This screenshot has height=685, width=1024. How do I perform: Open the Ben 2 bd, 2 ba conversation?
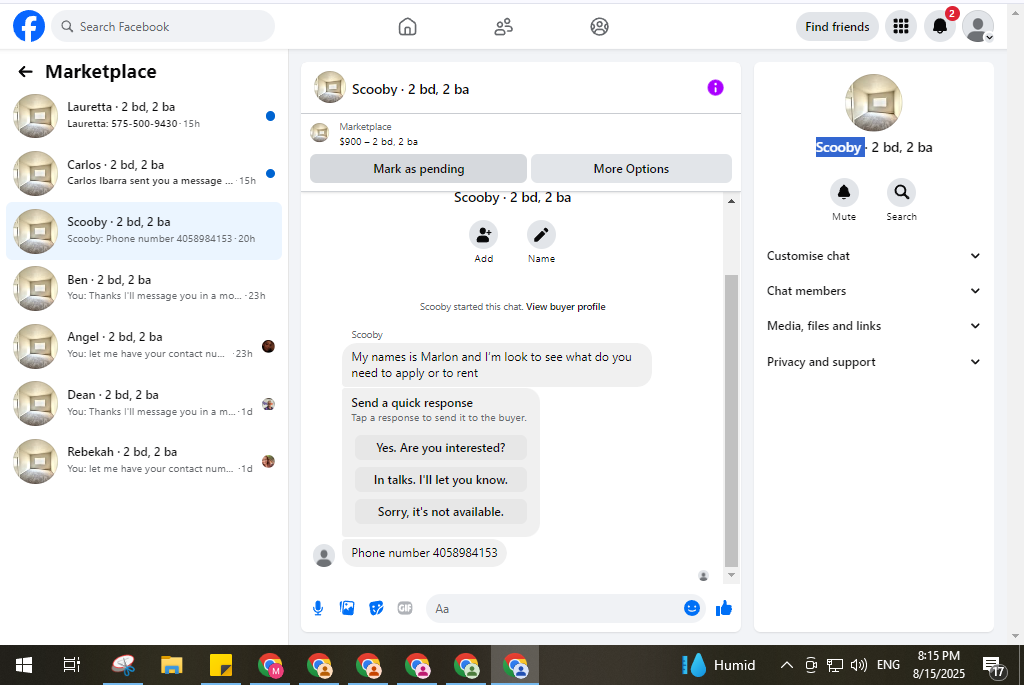click(144, 288)
